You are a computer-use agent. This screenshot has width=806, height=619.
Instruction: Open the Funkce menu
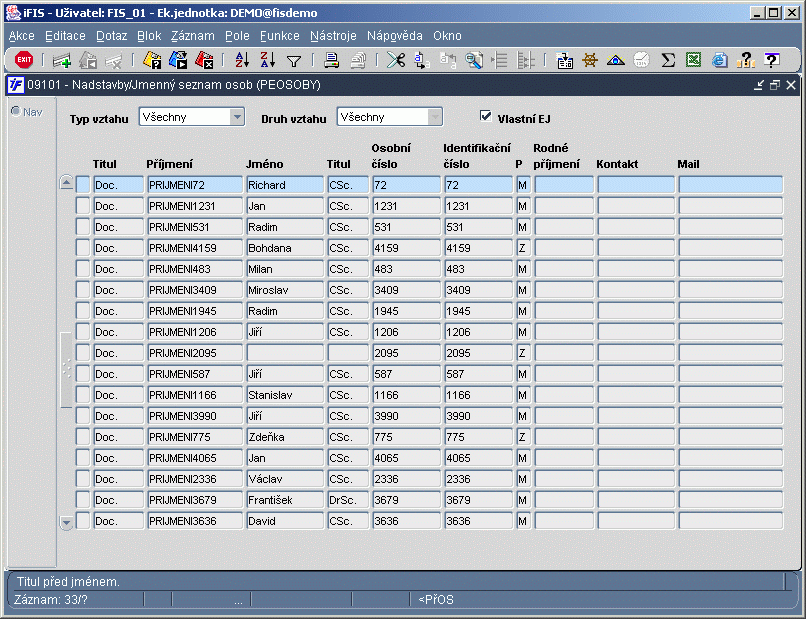pos(280,36)
